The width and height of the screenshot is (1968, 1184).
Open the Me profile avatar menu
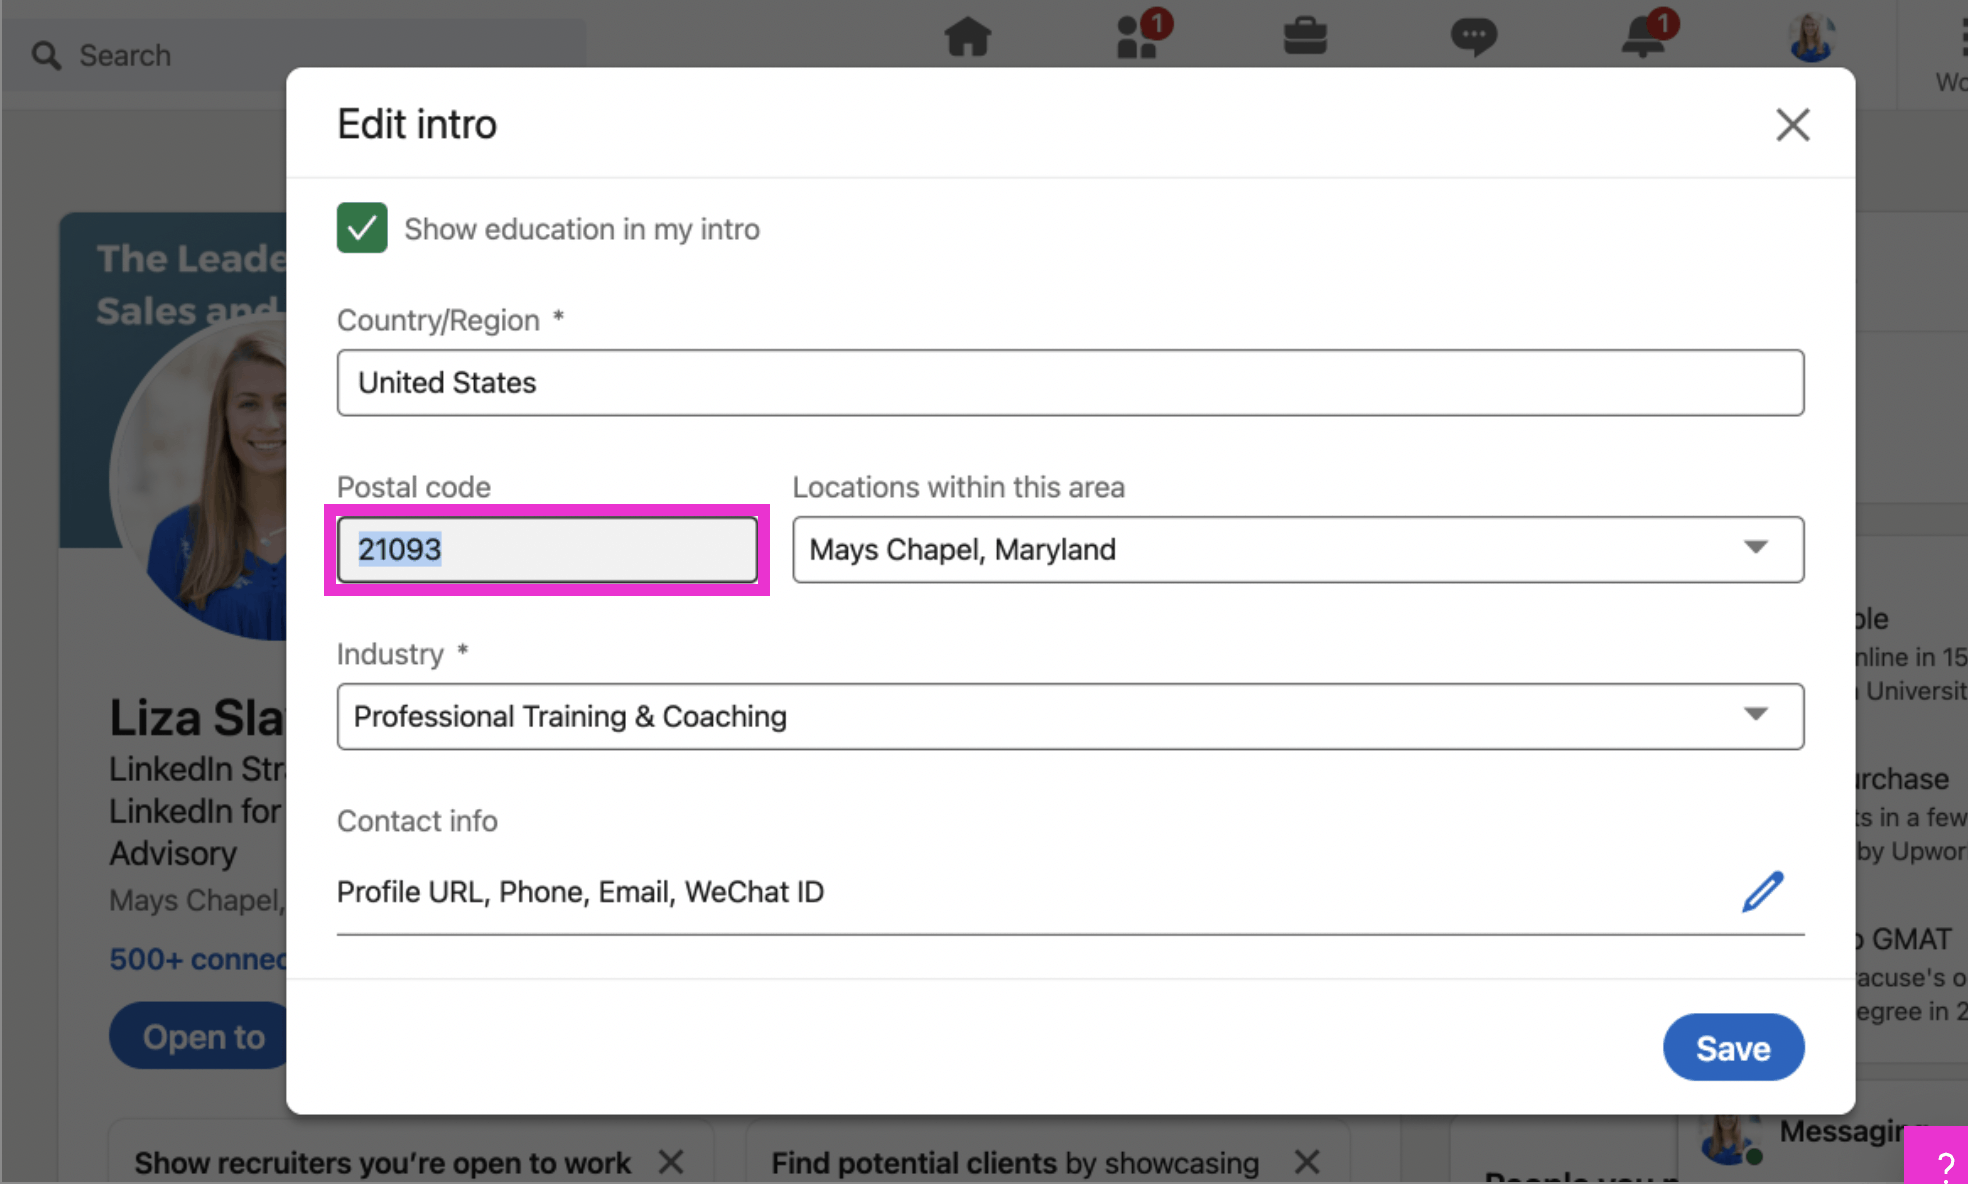click(x=1811, y=38)
